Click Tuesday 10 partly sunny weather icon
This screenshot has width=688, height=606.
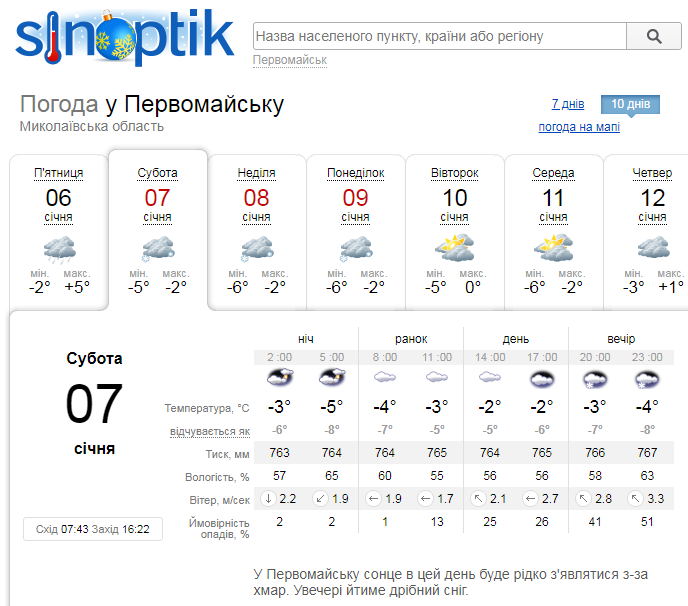point(454,247)
